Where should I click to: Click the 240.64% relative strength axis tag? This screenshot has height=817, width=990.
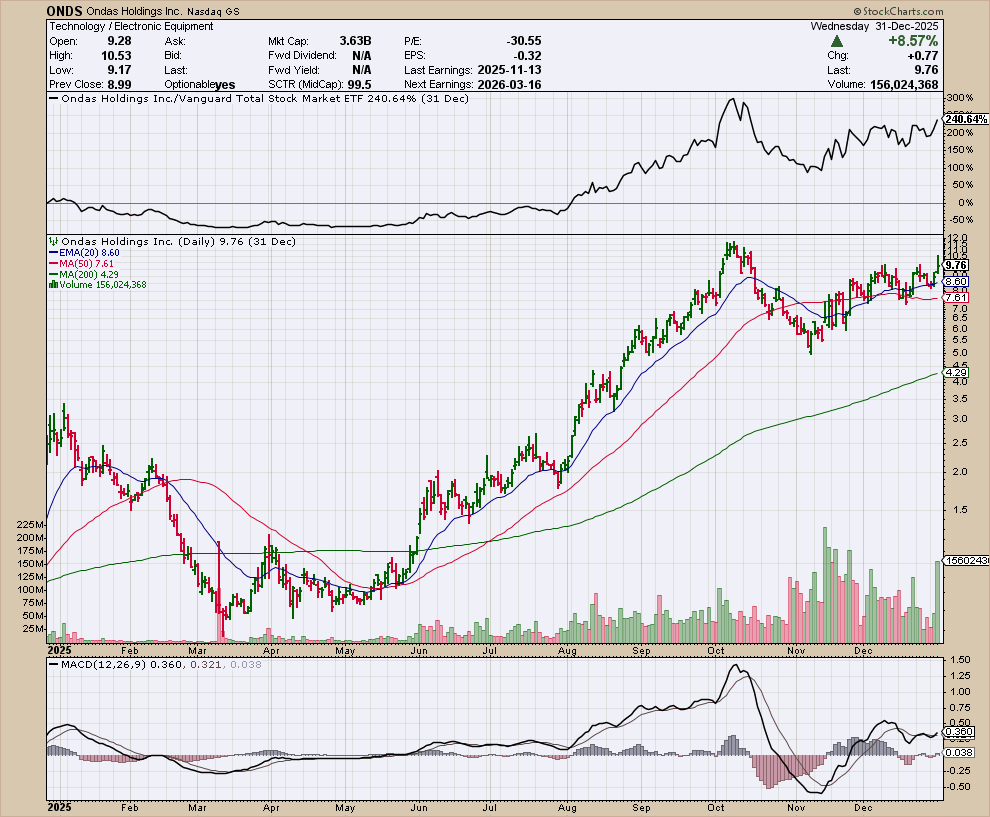click(966, 119)
